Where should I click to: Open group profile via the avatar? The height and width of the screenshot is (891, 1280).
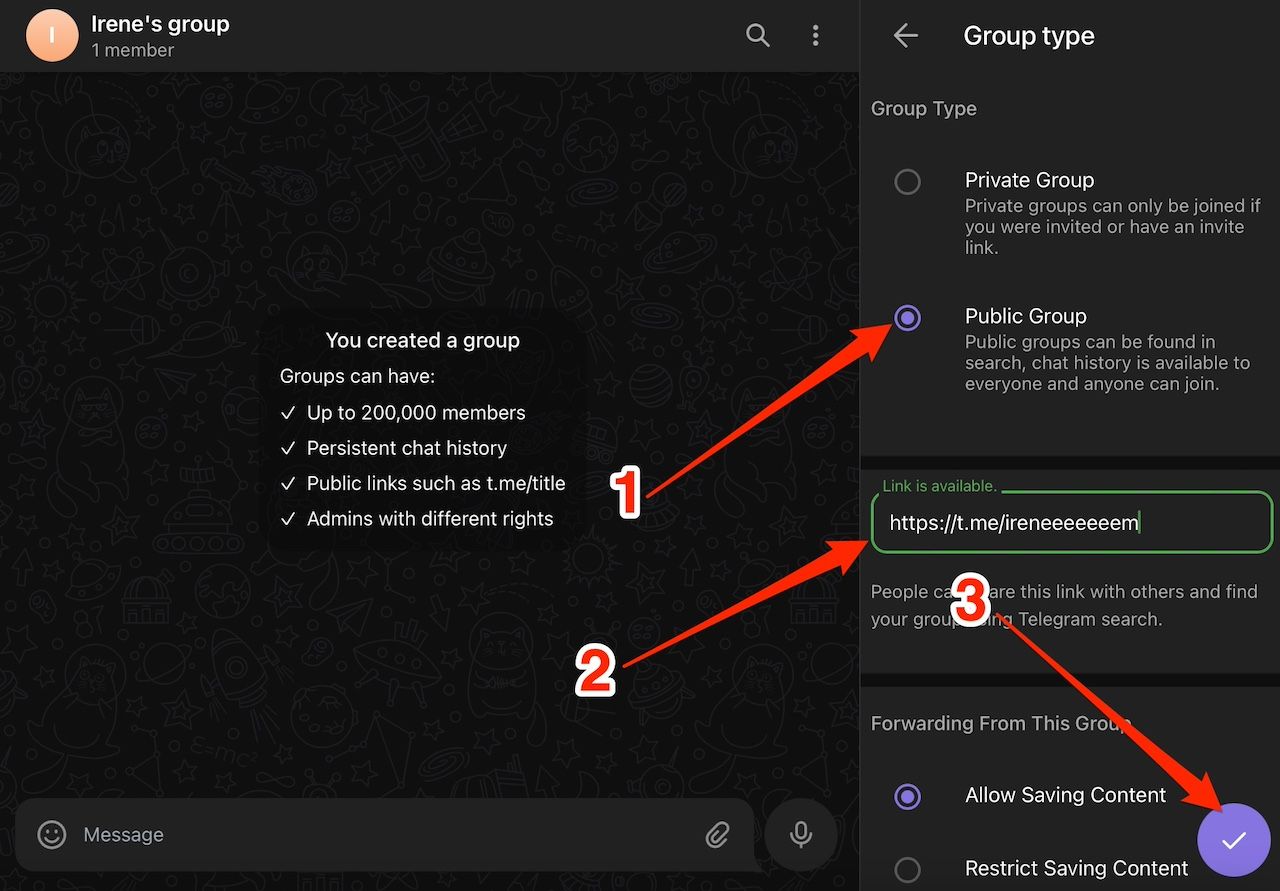coord(51,35)
